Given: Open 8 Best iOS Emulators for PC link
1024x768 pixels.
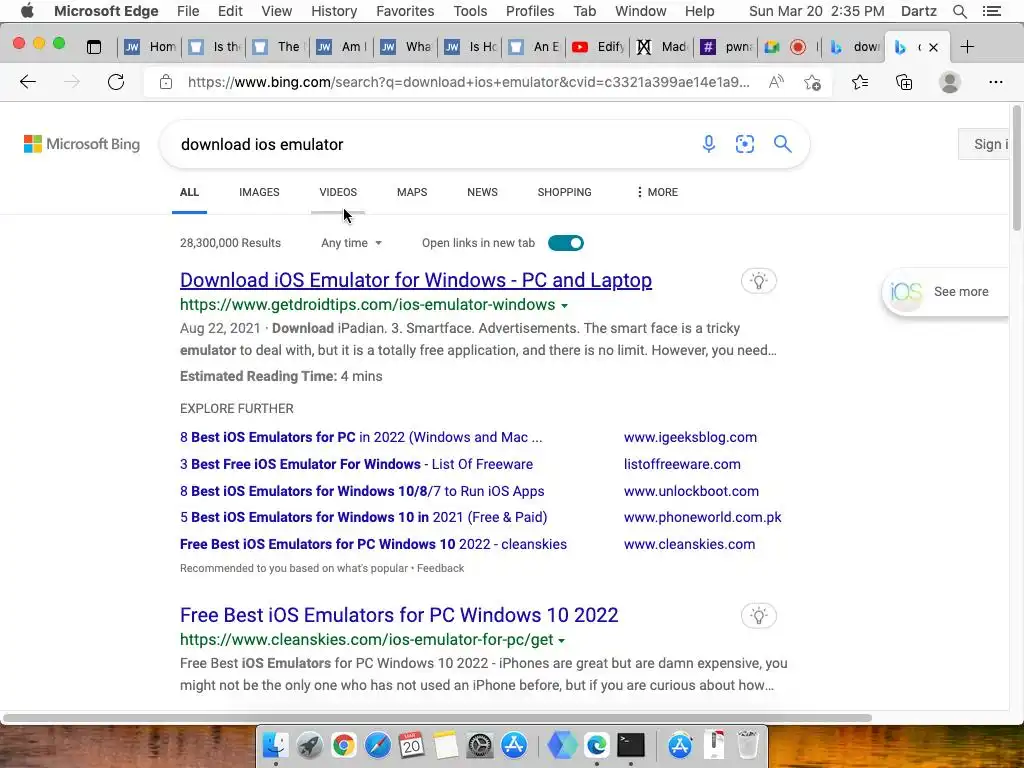Looking at the screenshot, I should point(361,437).
